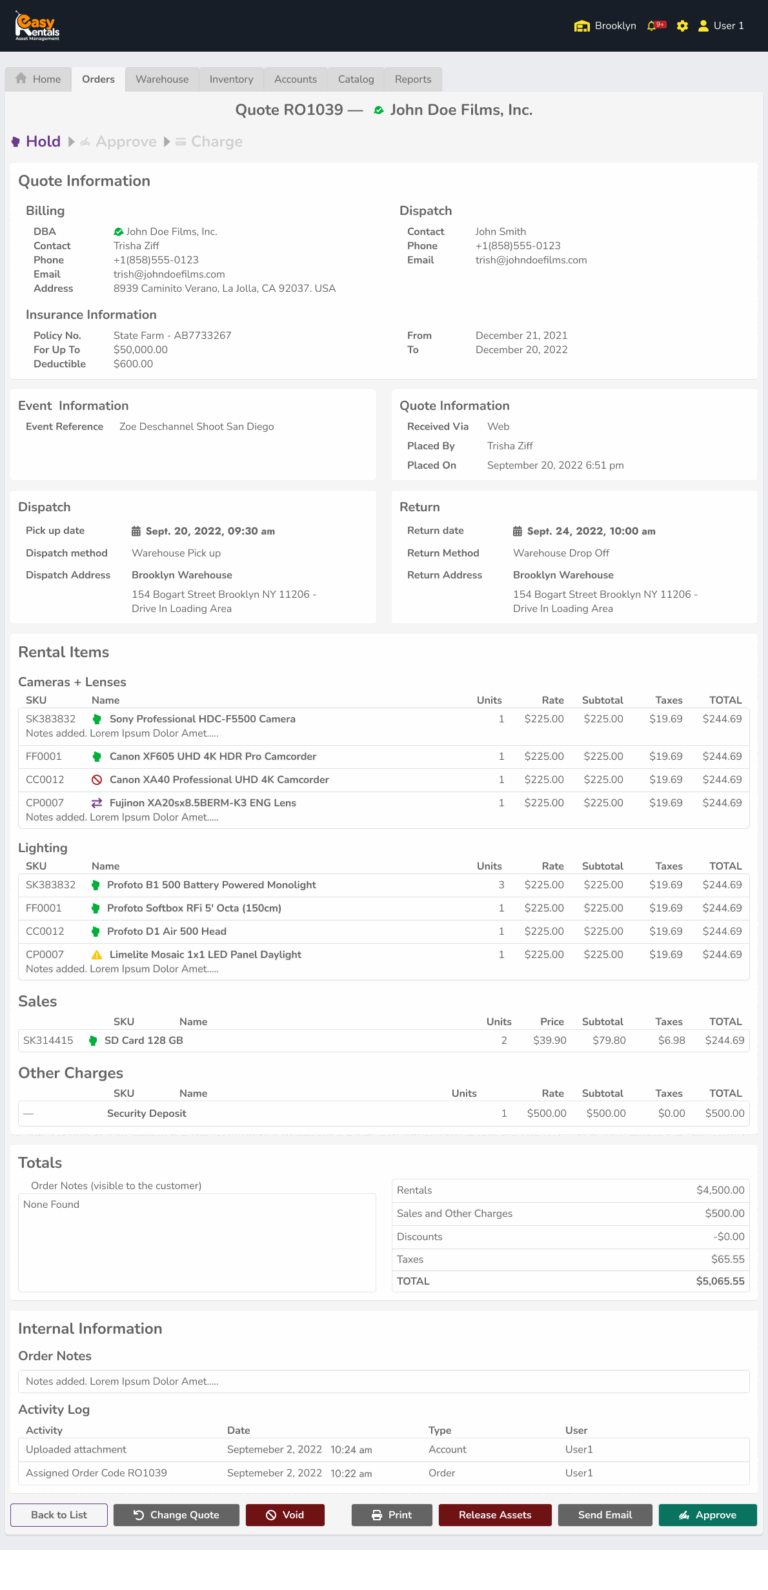
Task: Click the Print button
Action: (392, 1515)
